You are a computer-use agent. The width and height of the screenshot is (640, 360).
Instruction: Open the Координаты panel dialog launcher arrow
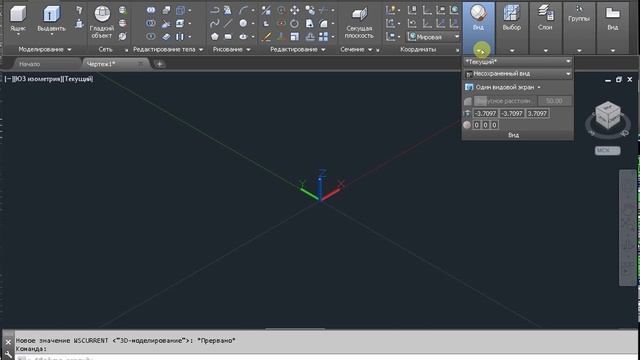click(457, 50)
